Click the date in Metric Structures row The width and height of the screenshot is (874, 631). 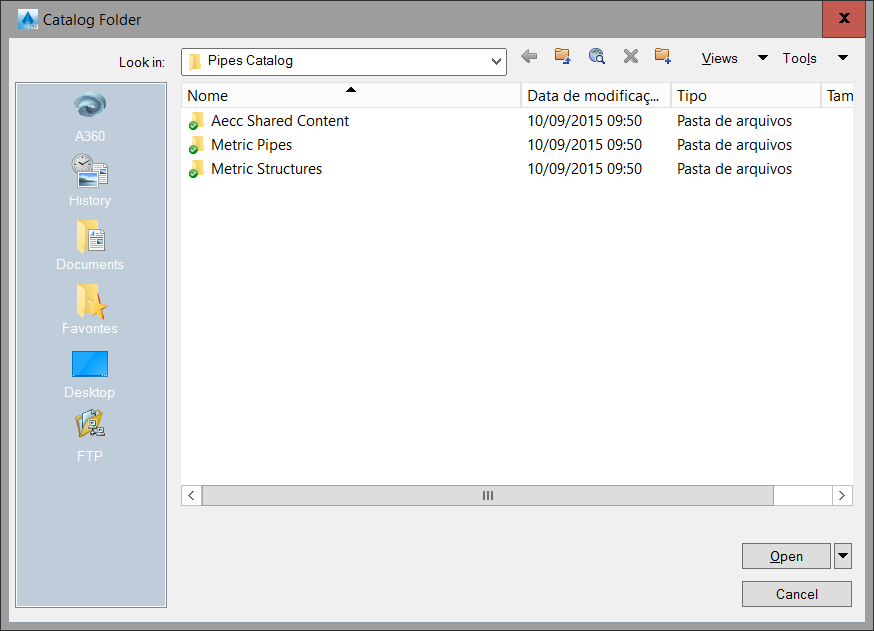pyautogui.click(x=585, y=169)
